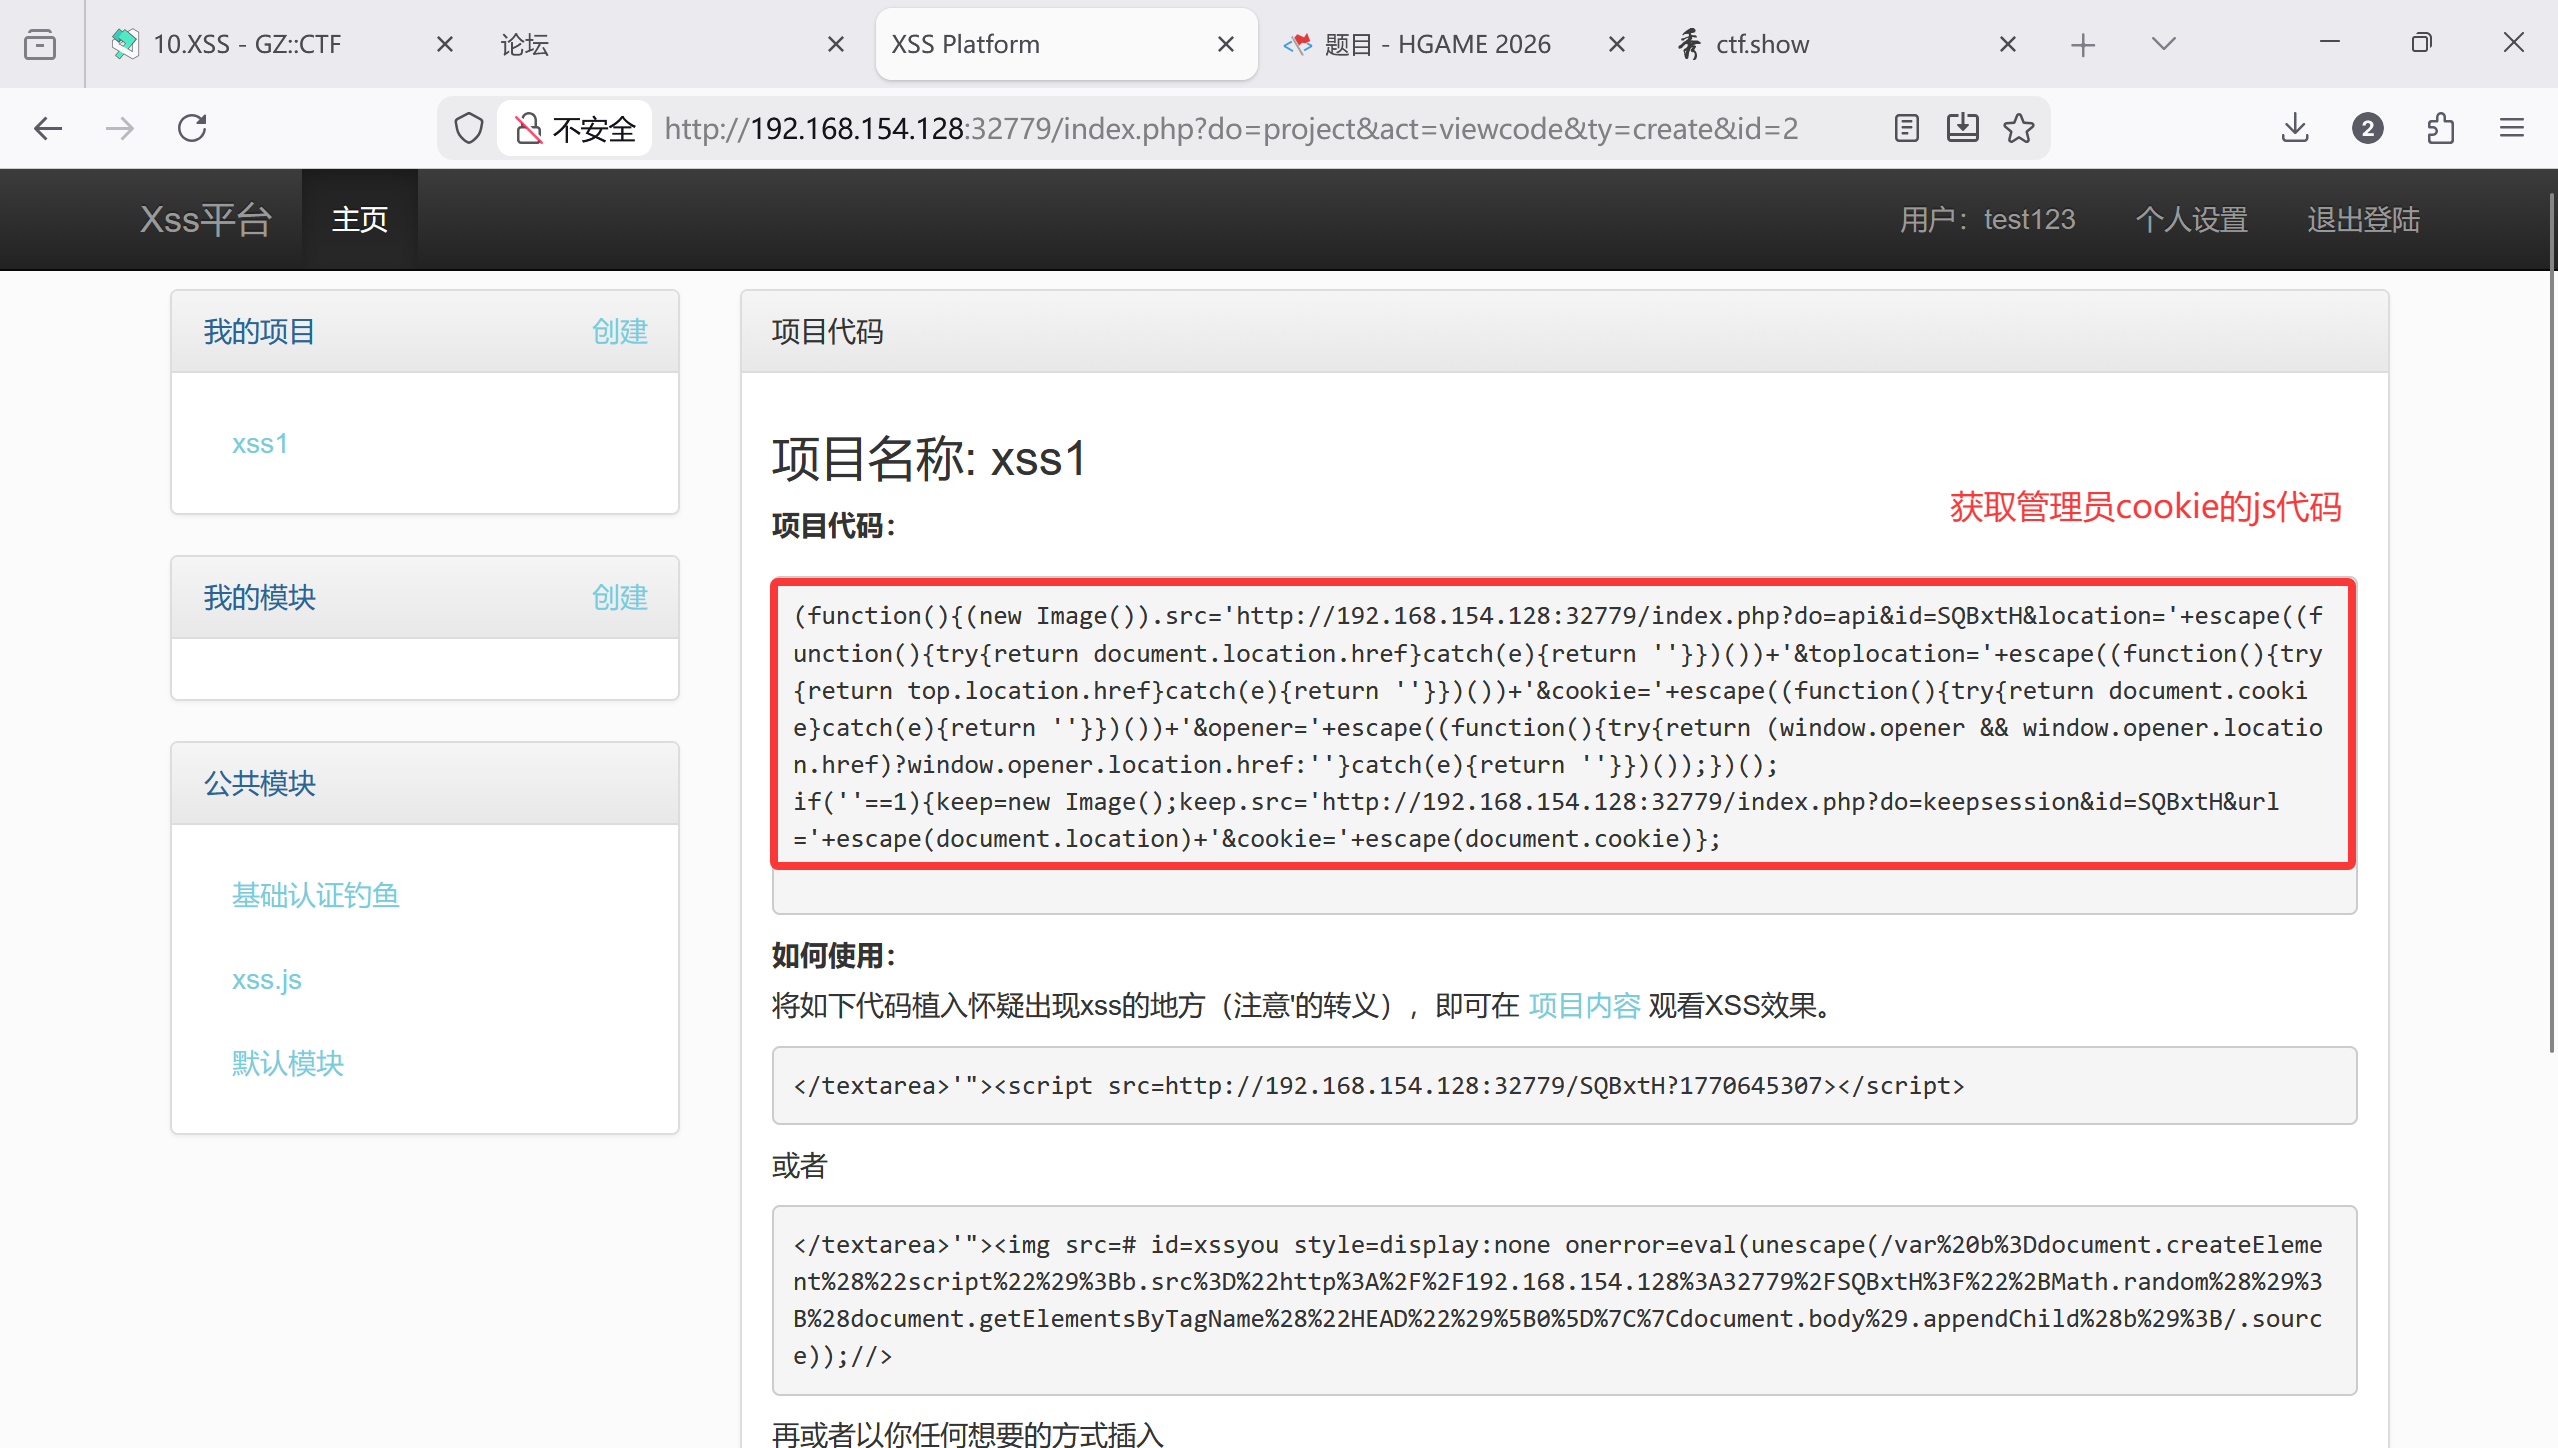Toggle reader view icon in the address bar

pos(1906,128)
